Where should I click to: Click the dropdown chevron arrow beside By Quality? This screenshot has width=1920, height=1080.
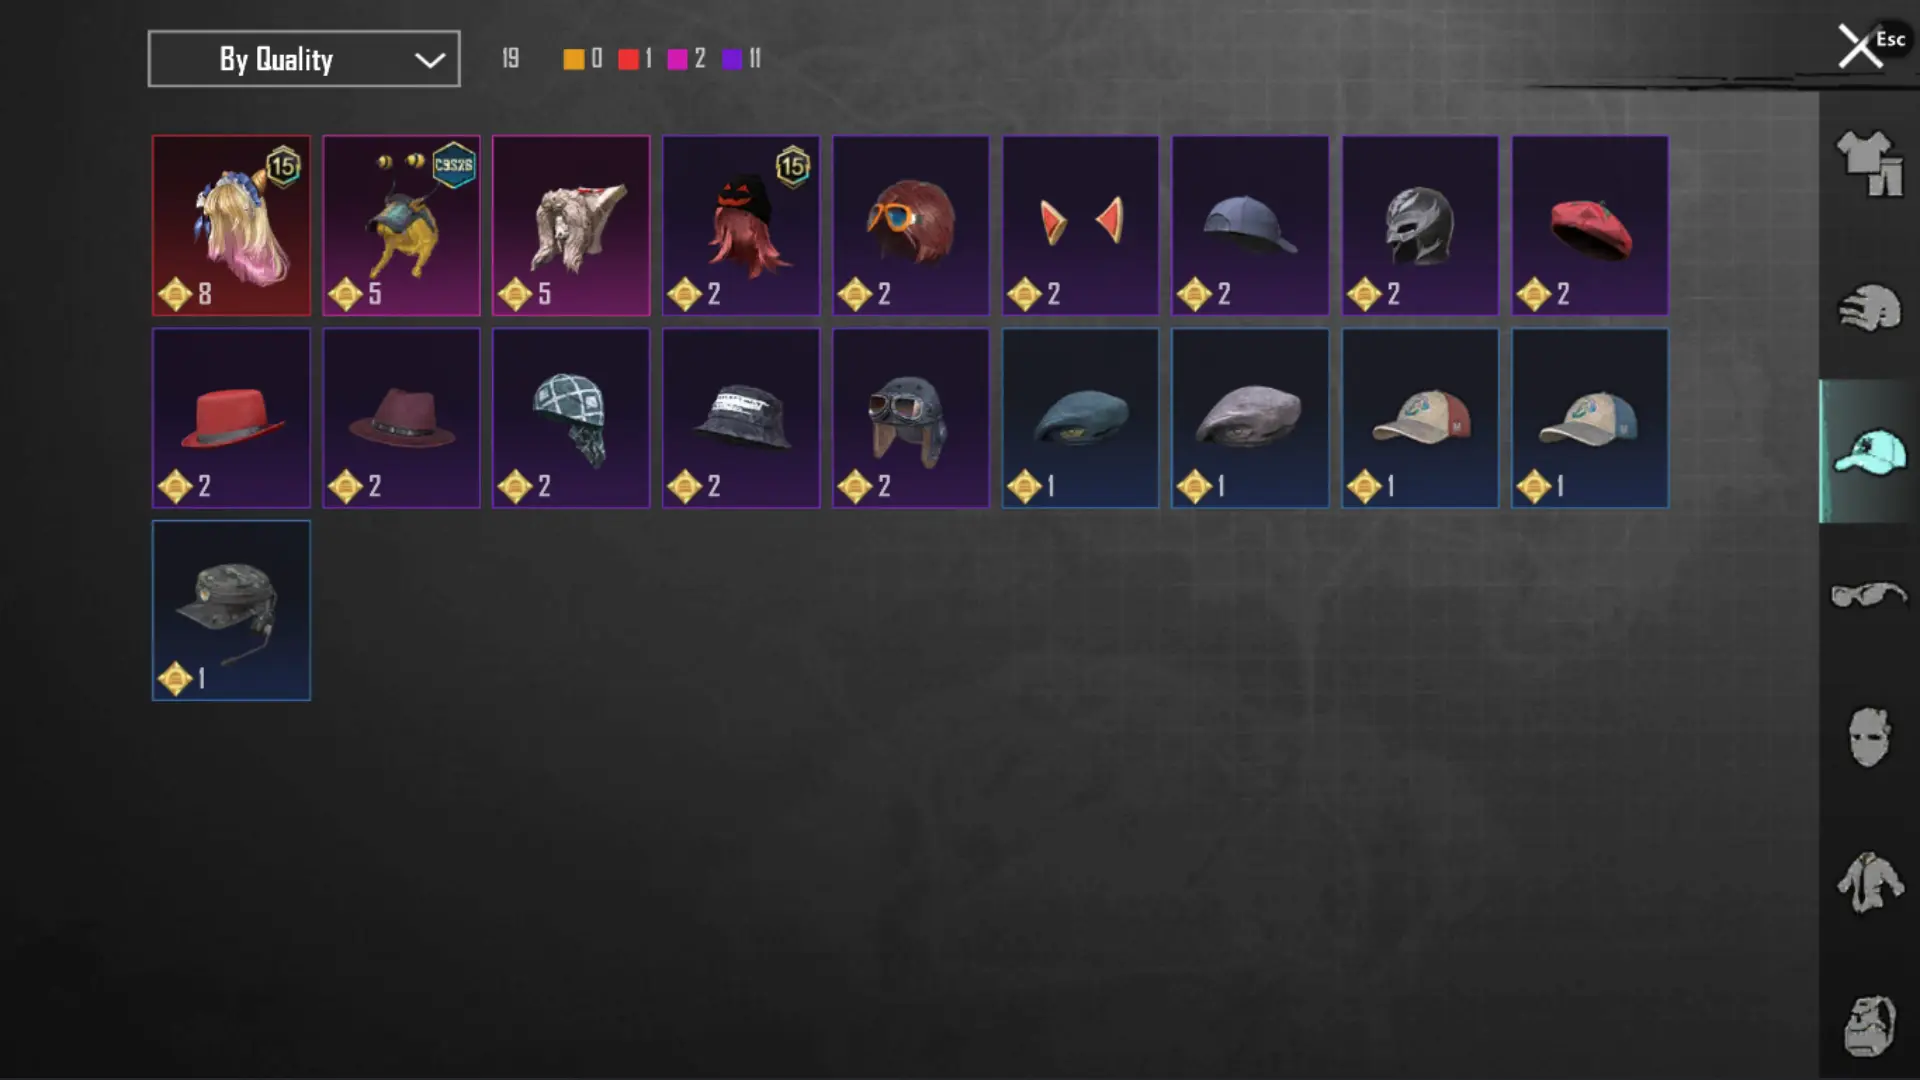(x=430, y=60)
